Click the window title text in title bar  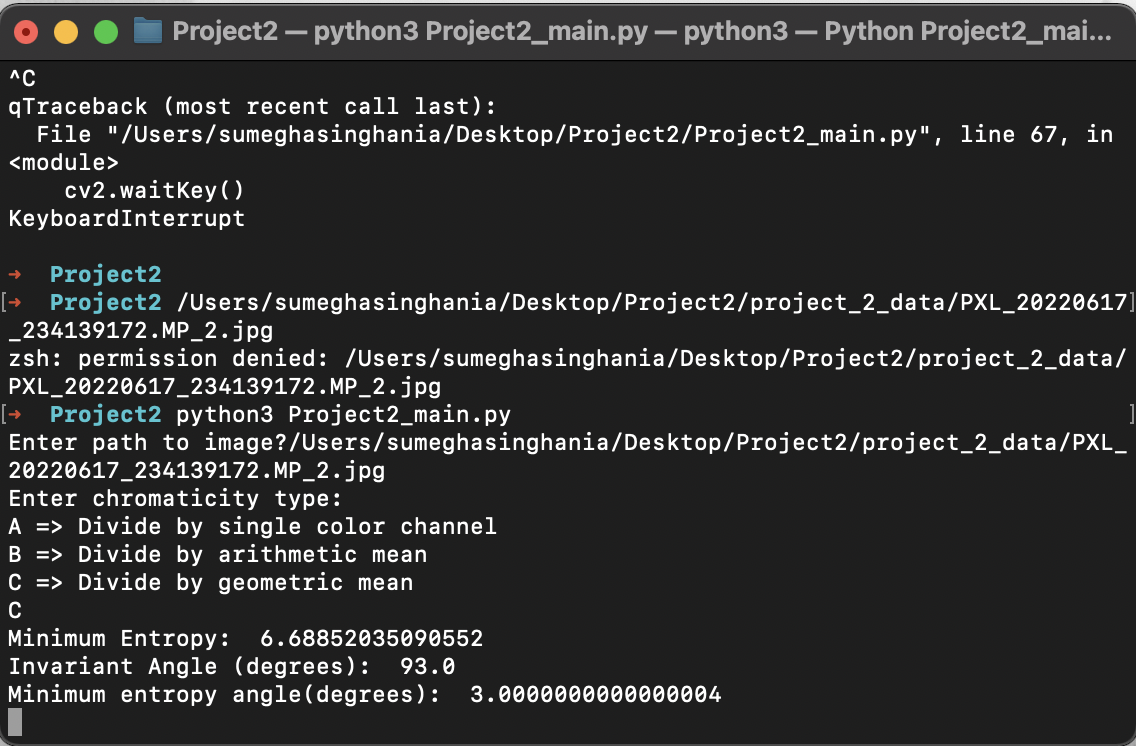(x=641, y=31)
